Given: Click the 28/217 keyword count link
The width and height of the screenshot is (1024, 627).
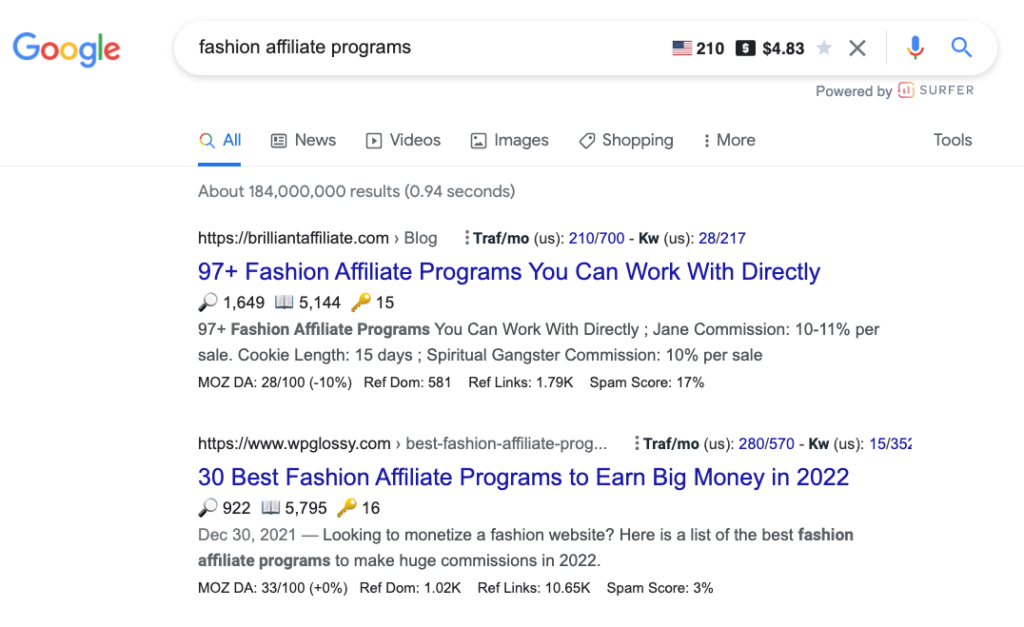Looking at the screenshot, I should coord(722,238).
